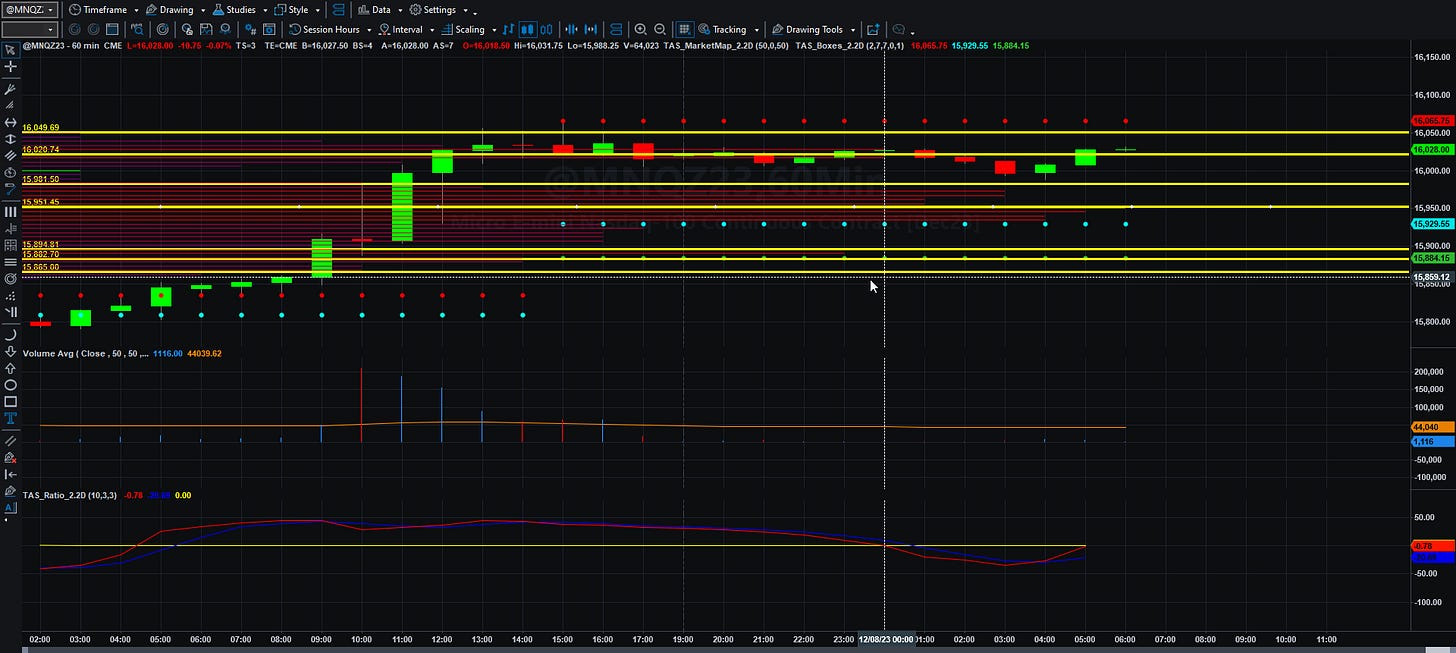The width and height of the screenshot is (1456, 653).
Task: Select the rectangle drawing tool
Action: tap(11, 401)
